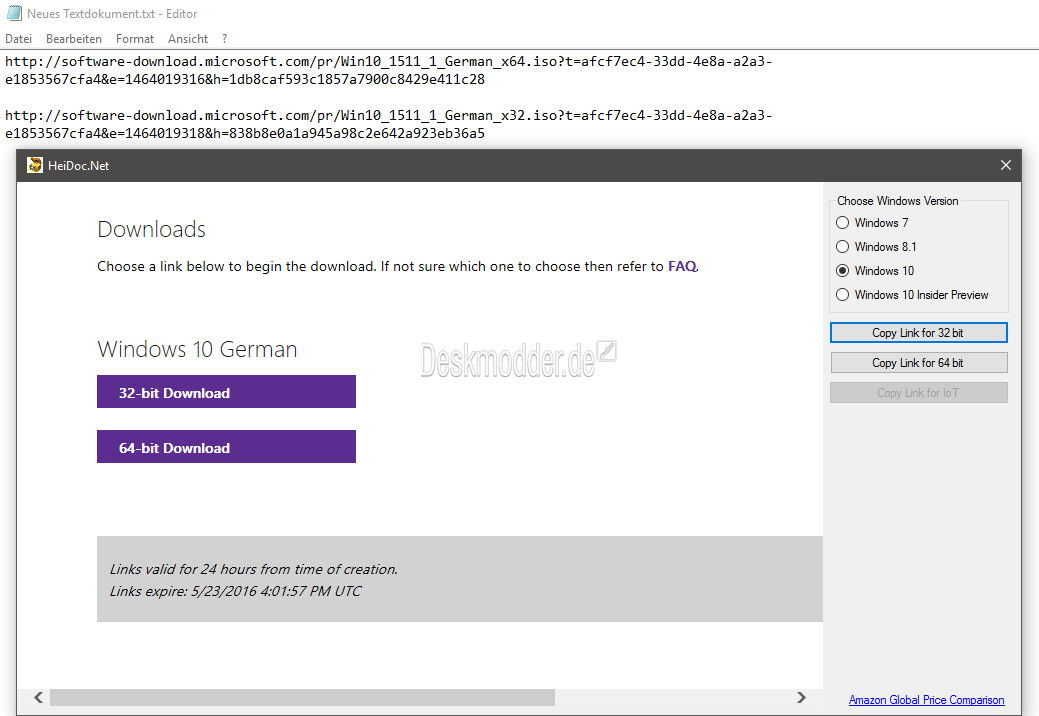Click hash line ending 8429e411c28
1039x716 pixels.
click(x=245, y=79)
